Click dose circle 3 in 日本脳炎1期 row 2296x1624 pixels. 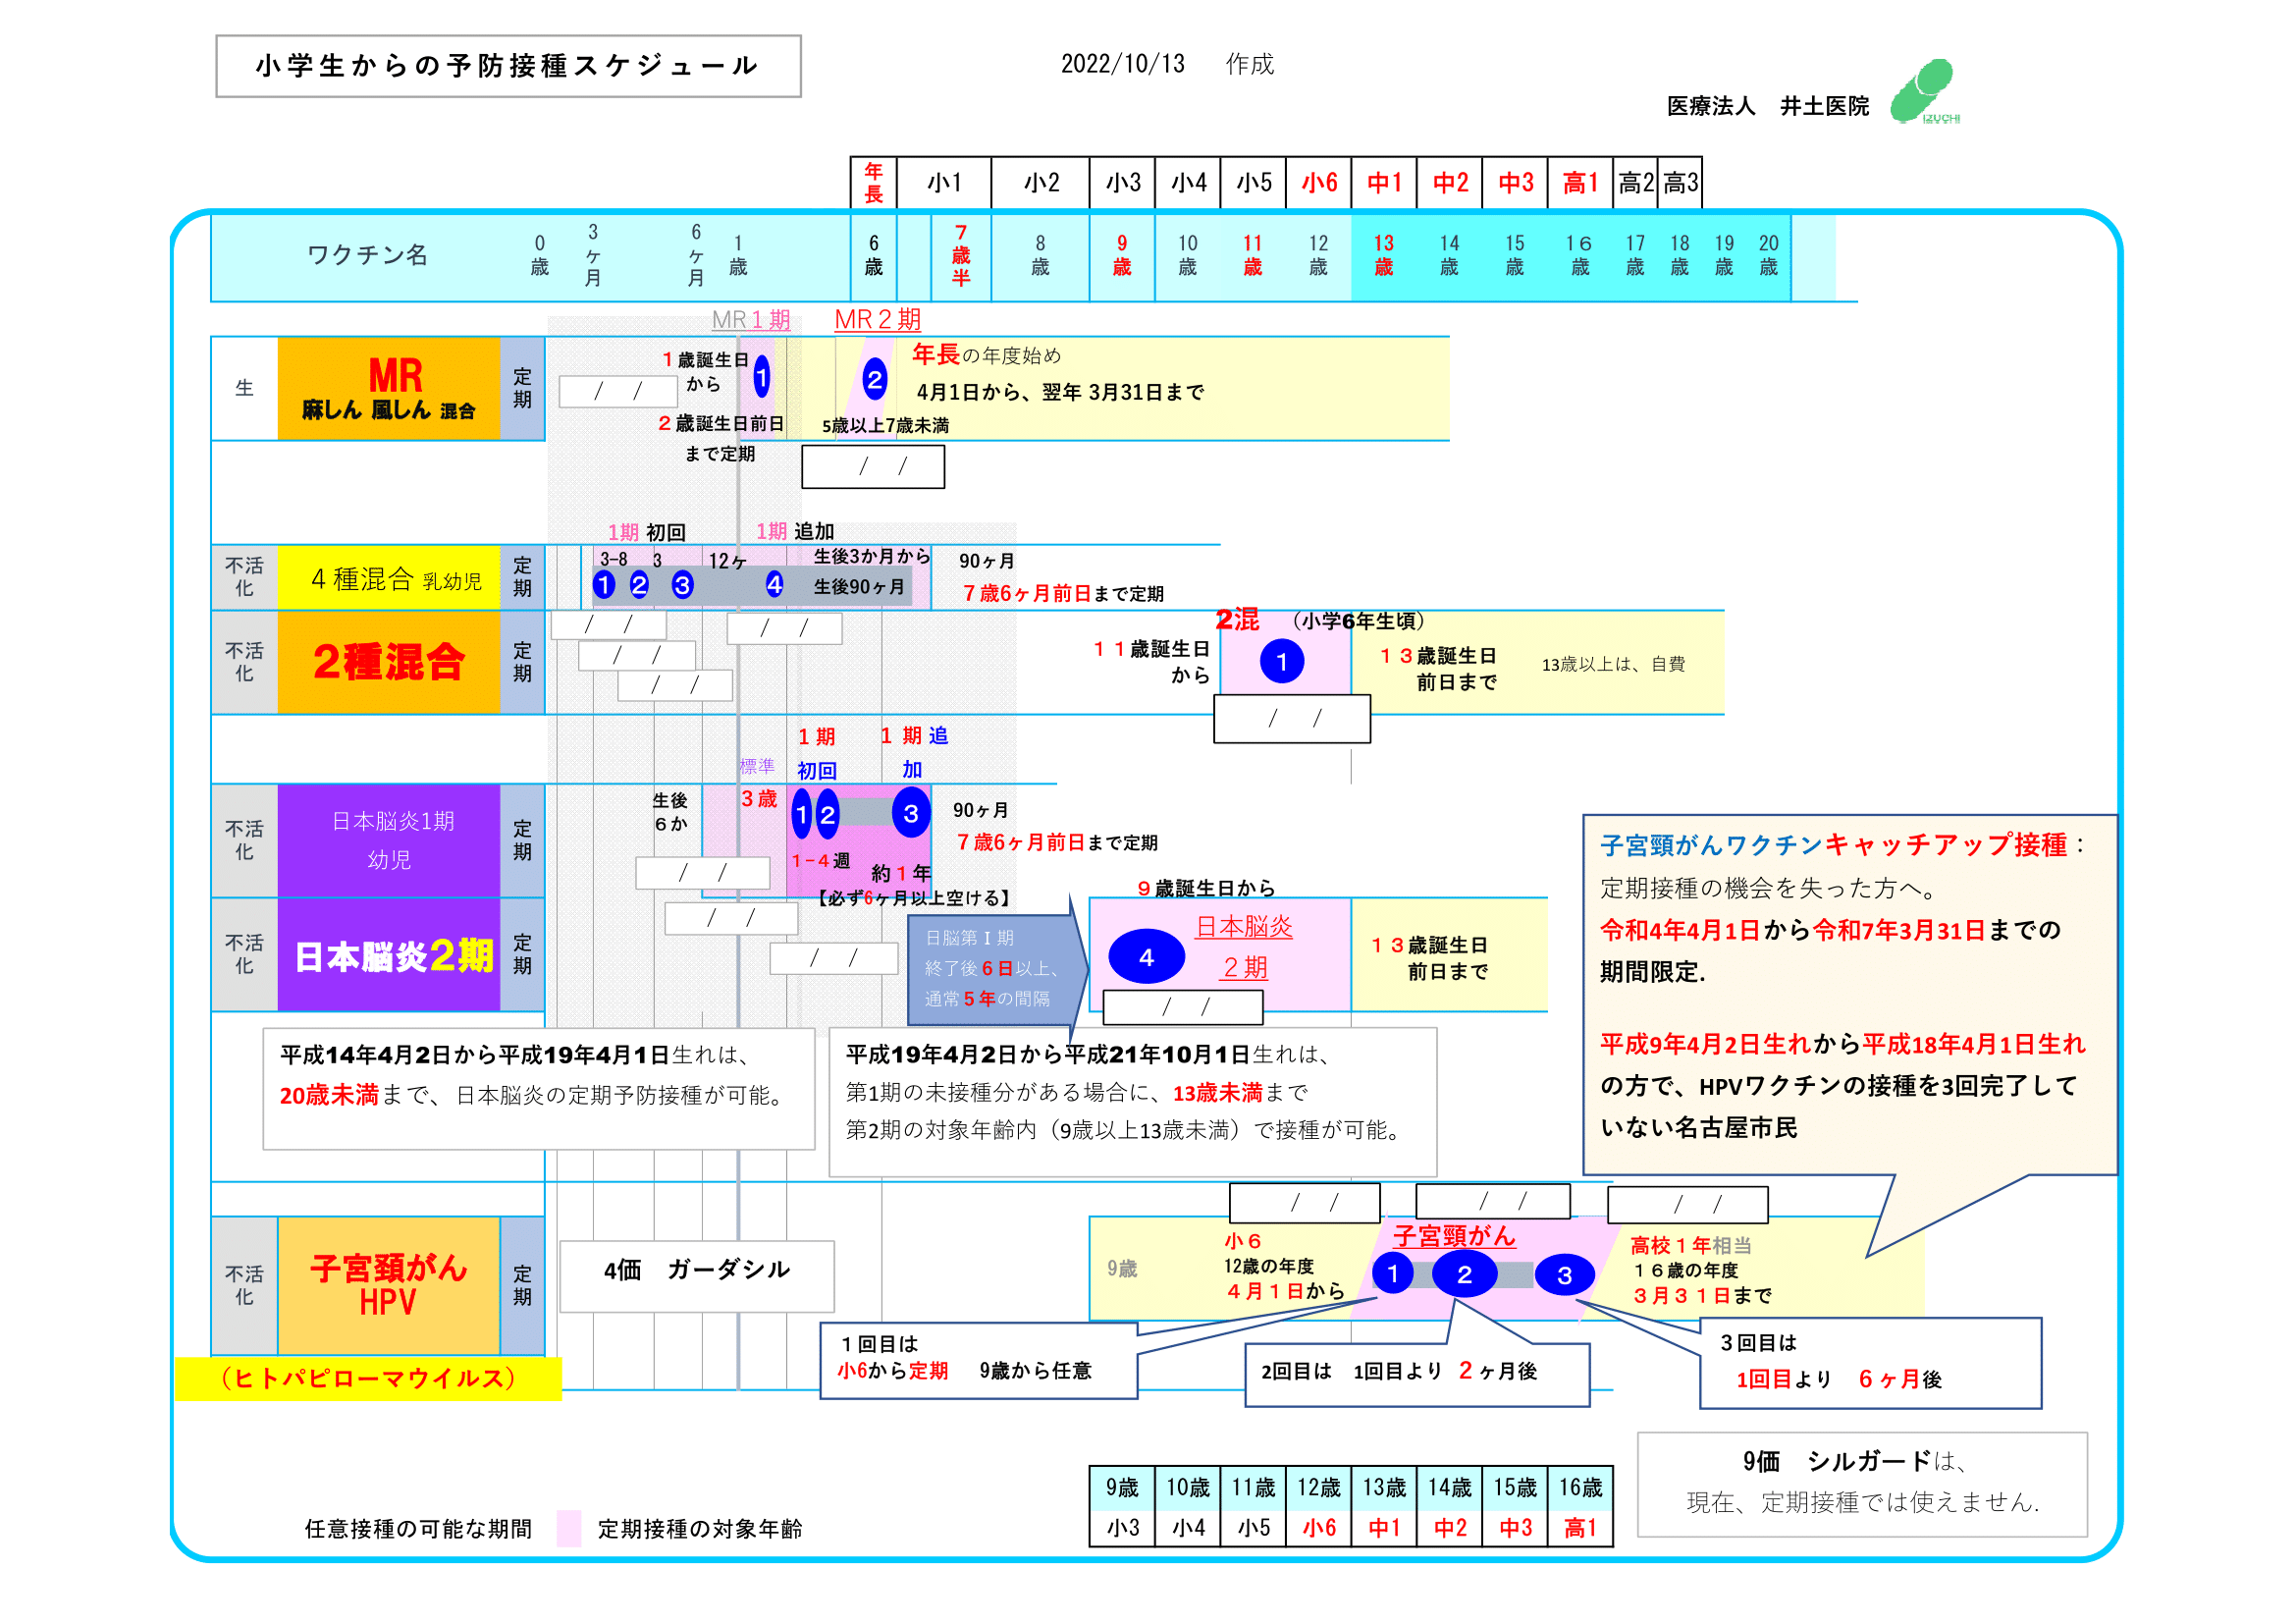tap(911, 814)
